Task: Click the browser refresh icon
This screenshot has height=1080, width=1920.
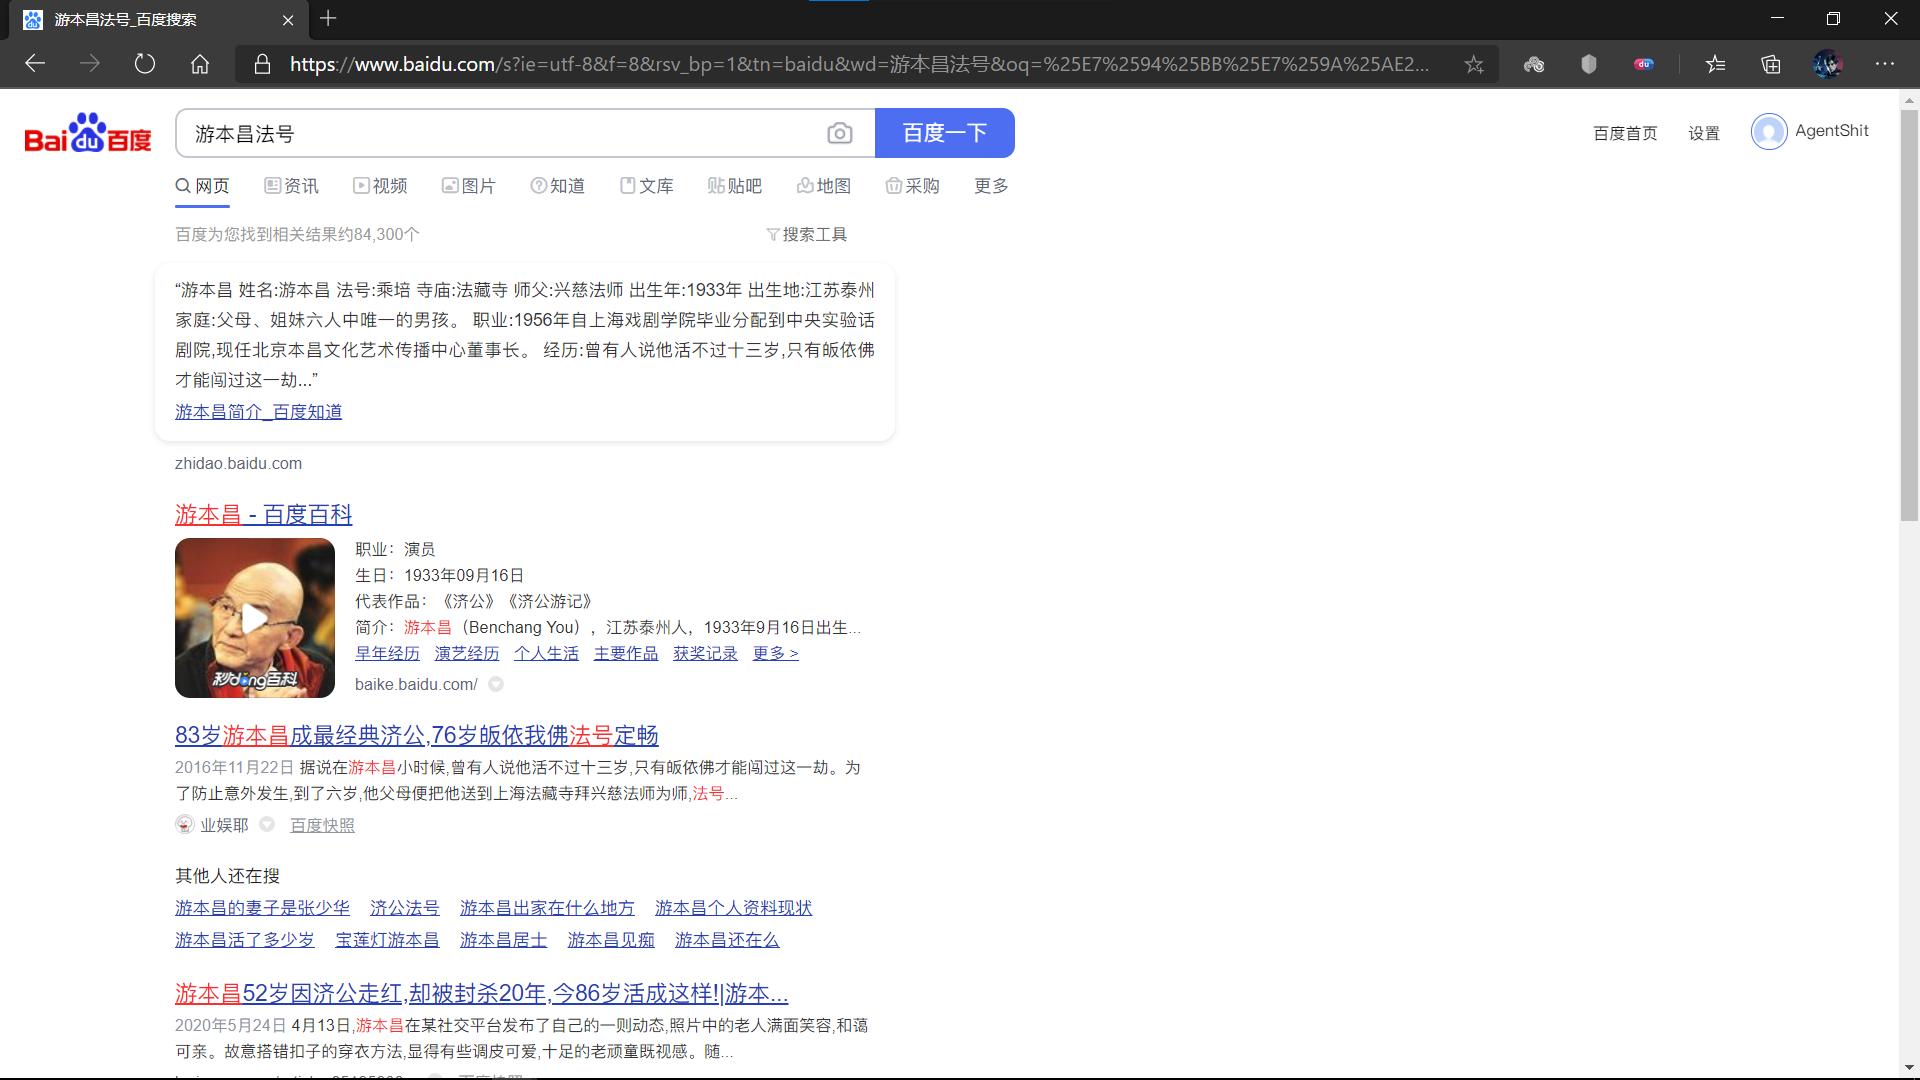Action: [145, 64]
